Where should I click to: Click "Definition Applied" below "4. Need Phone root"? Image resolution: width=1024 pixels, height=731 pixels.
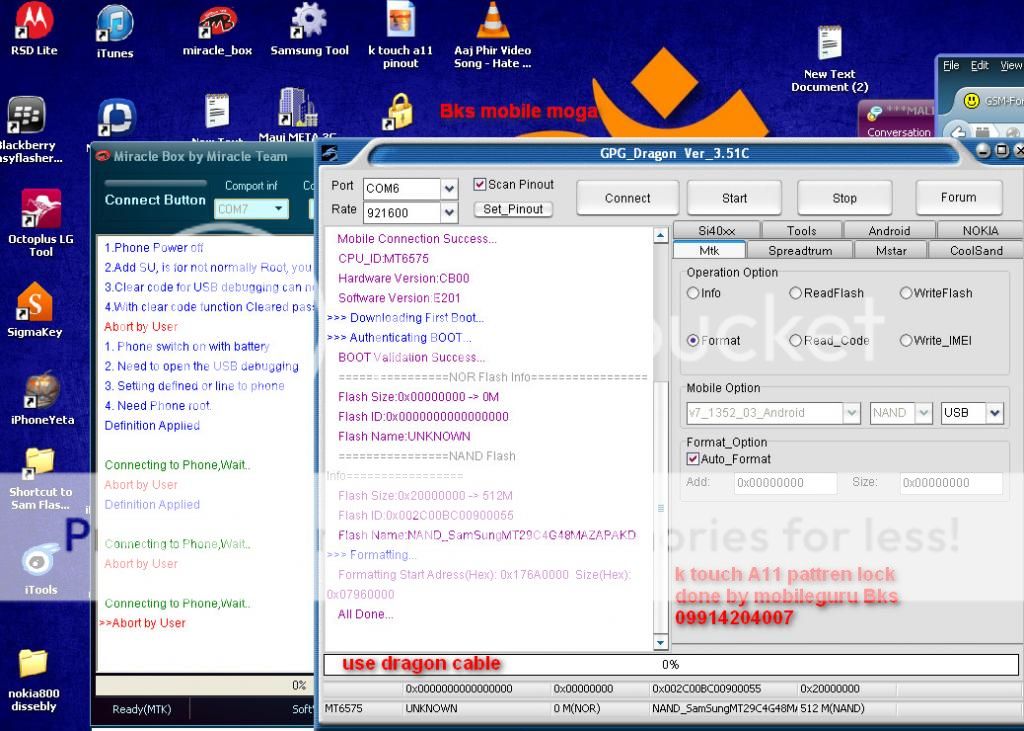tap(152, 425)
